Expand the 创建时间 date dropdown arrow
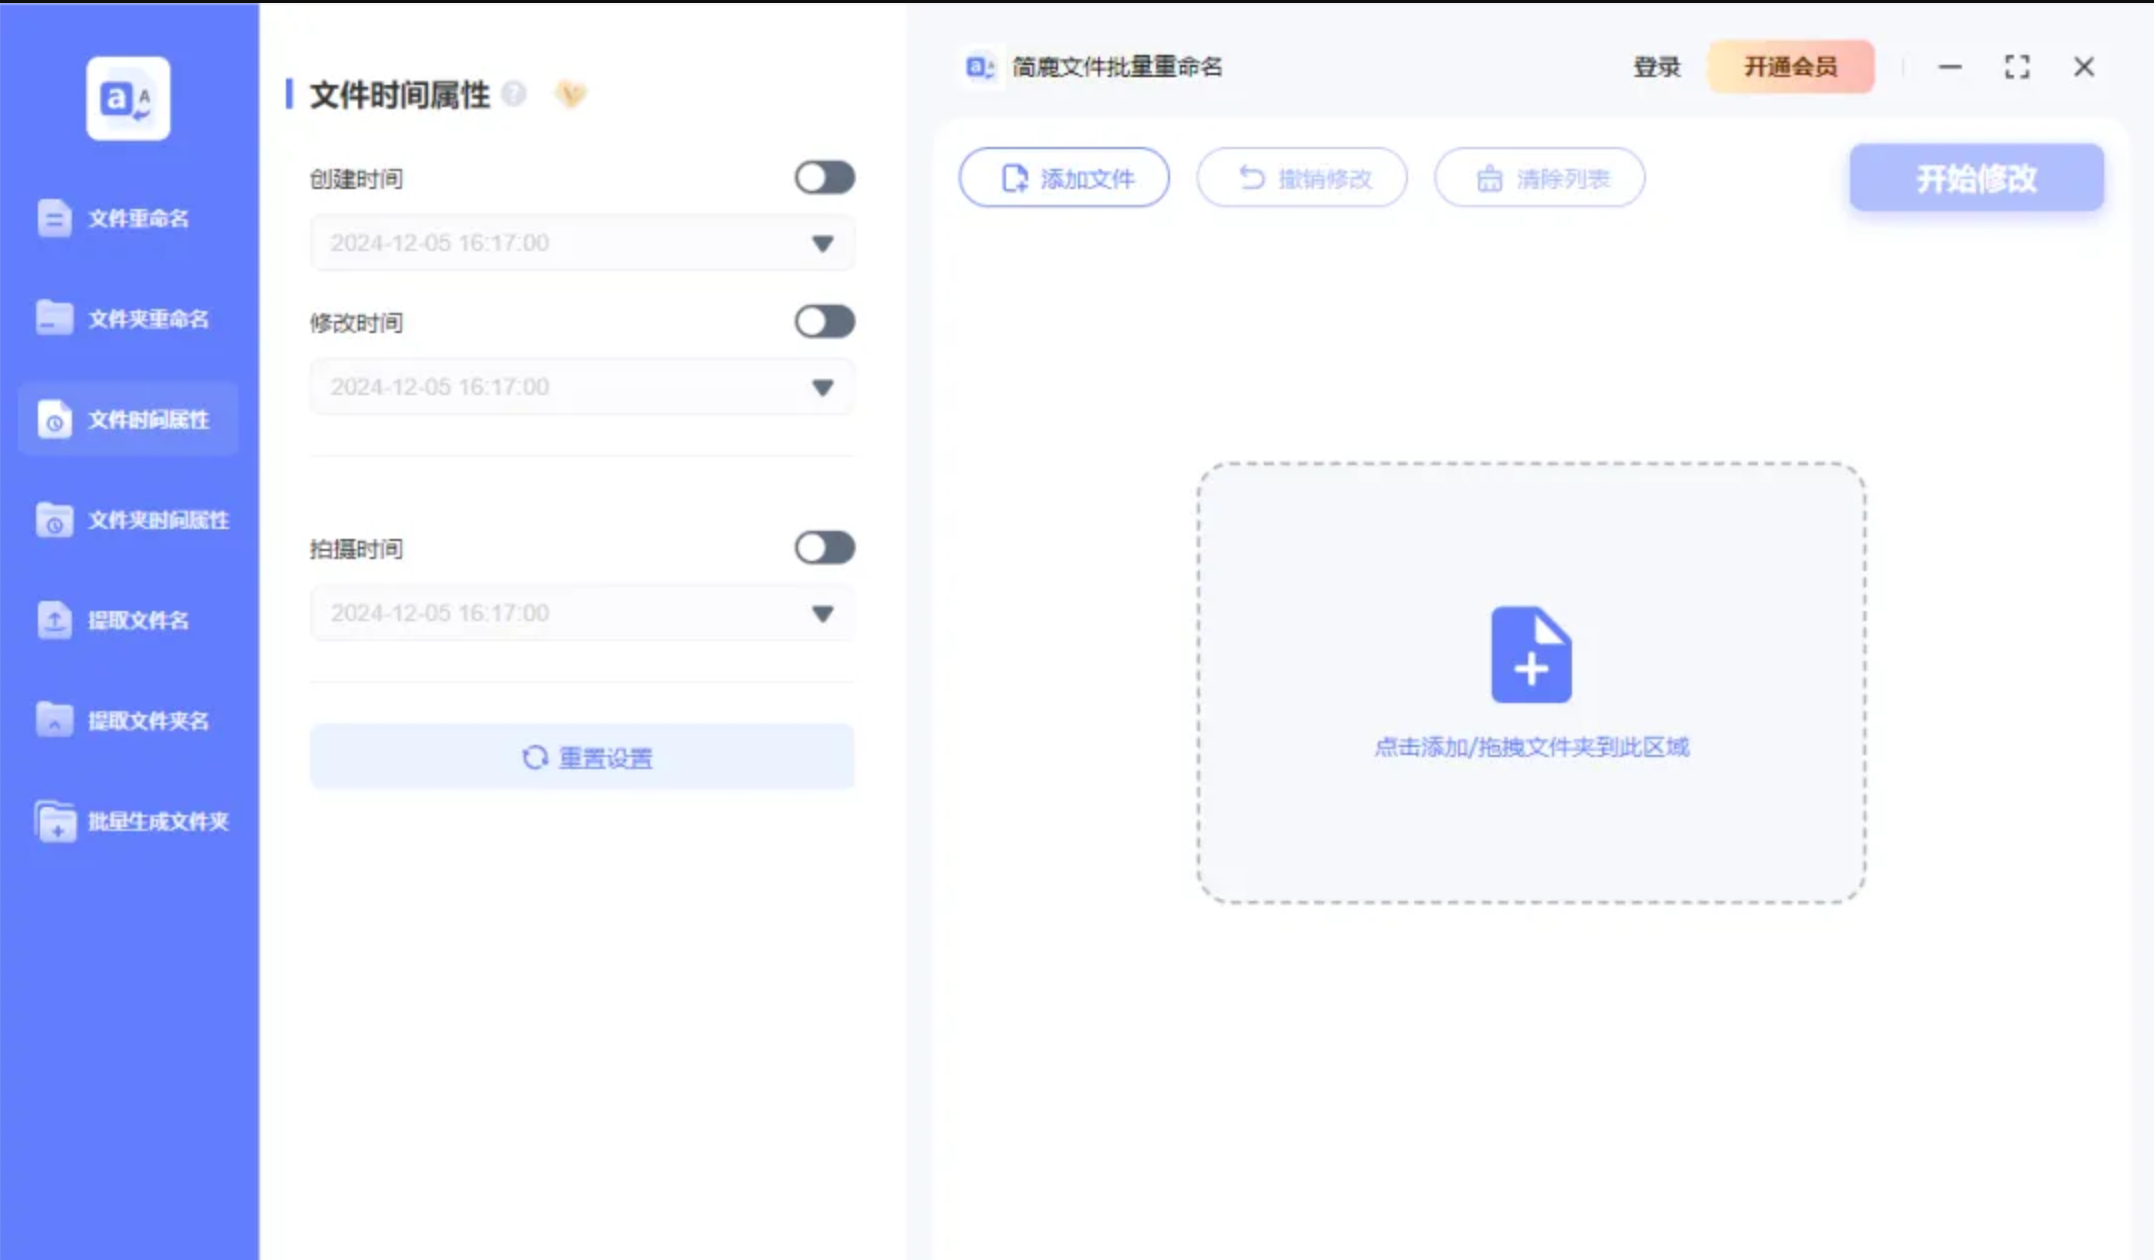The width and height of the screenshot is (2154, 1260). pyautogui.click(x=822, y=243)
